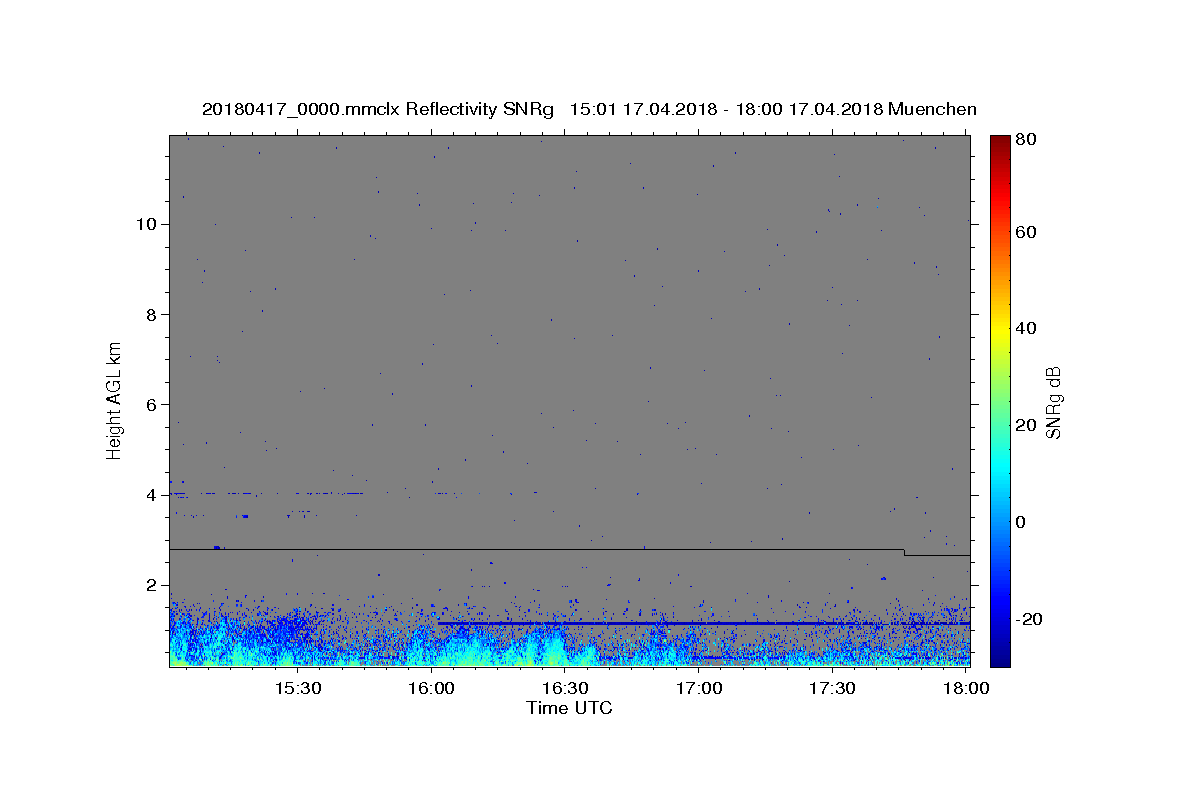Screen dimensions: 1200x800
Task: Select the 'Time UTC' x-axis label
Action: (569, 708)
